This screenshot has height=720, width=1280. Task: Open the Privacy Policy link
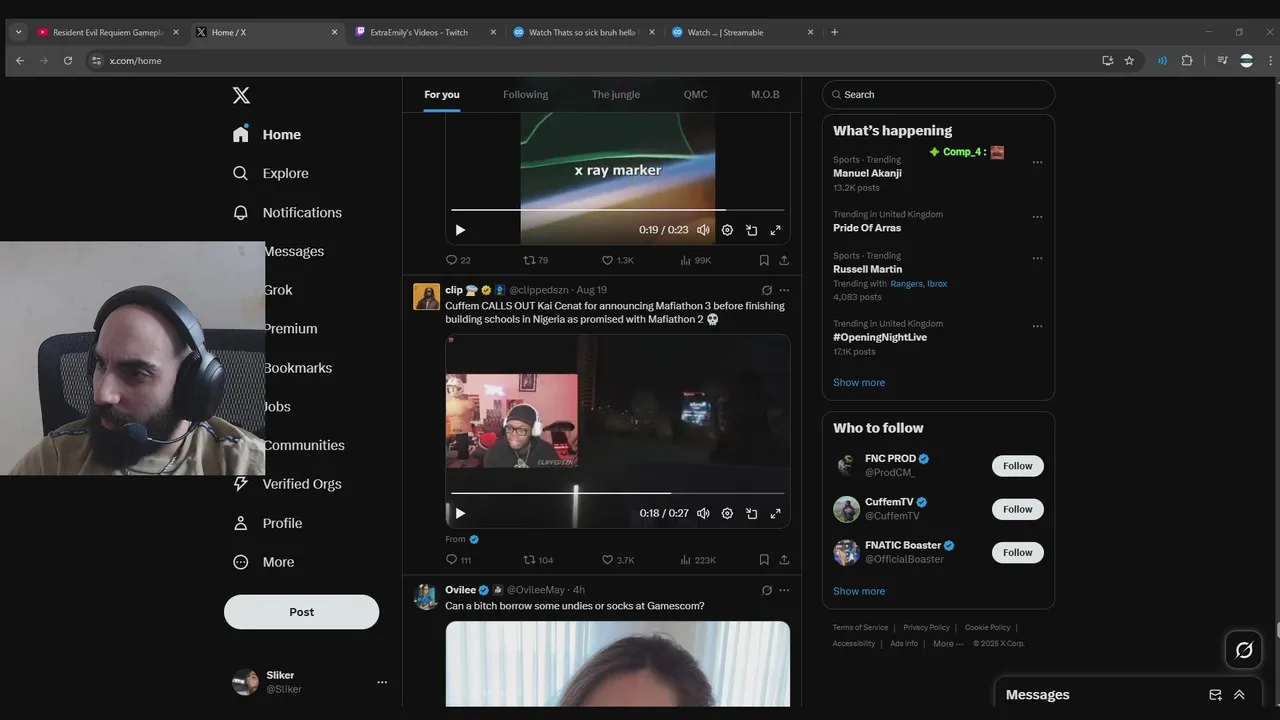click(x=926, y=628)
